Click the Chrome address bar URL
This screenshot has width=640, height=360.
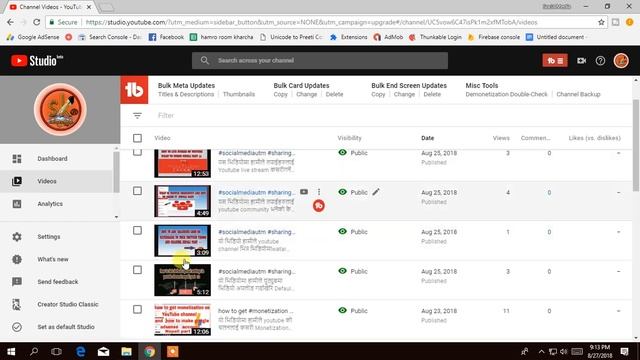pyautogui.click(x=311, y=22)
